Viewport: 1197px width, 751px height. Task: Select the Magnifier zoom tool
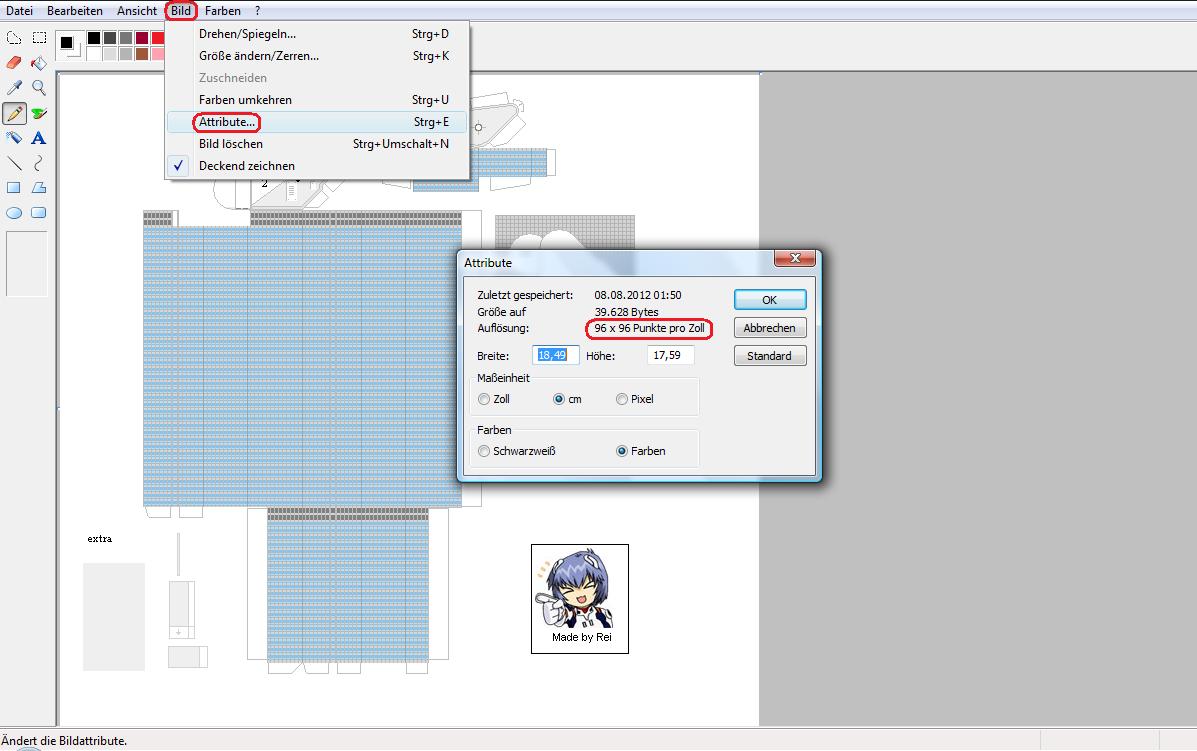pos(39,88)
